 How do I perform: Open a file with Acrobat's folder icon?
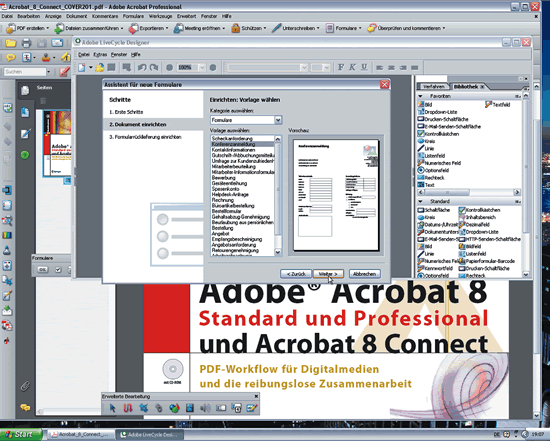11,43
